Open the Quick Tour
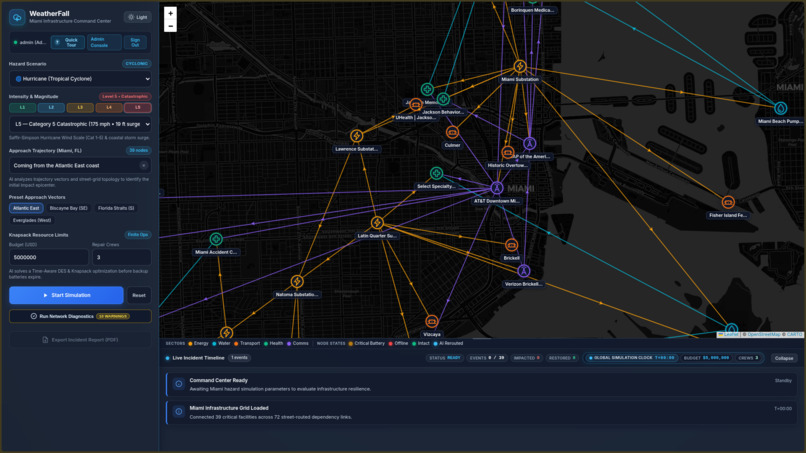Viewport: 806px width, 453px height. pyautogui.click(x=67, y=42)
